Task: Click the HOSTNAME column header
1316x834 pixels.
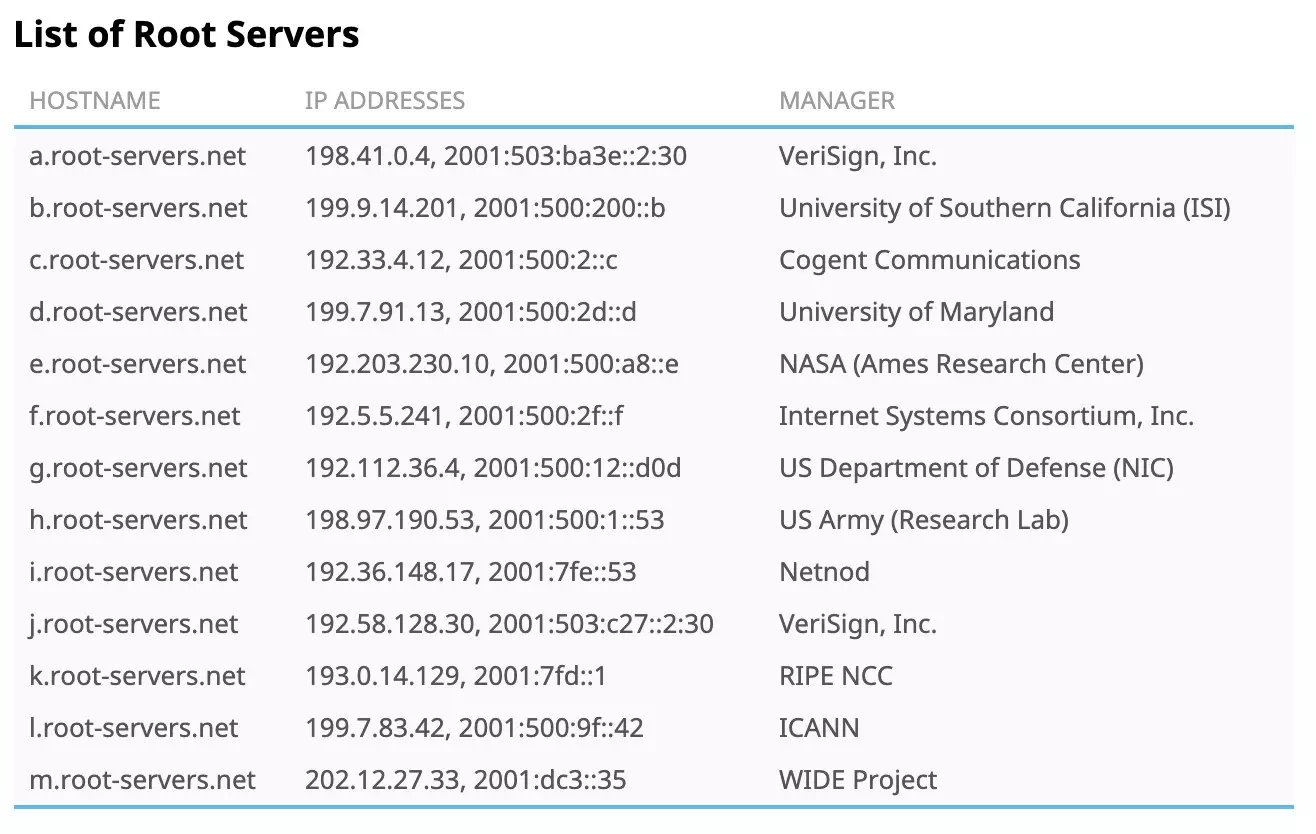Action: point(95,101)
